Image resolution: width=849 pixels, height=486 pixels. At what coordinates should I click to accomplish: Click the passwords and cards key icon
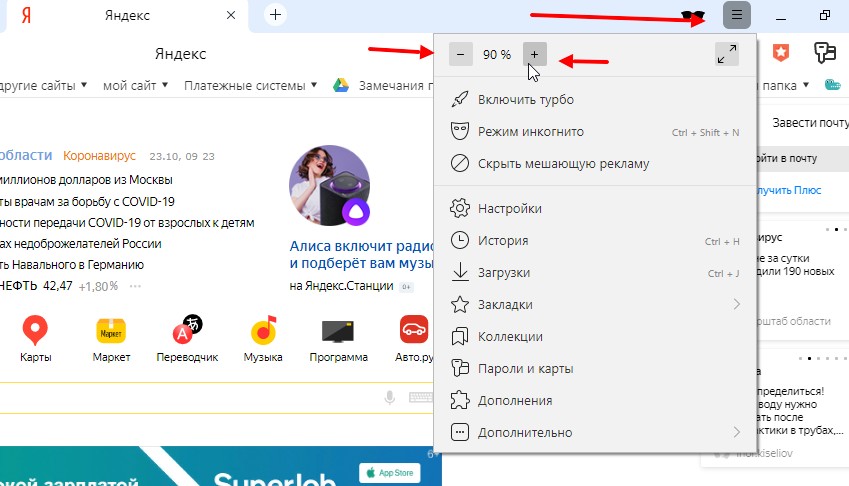460,368
